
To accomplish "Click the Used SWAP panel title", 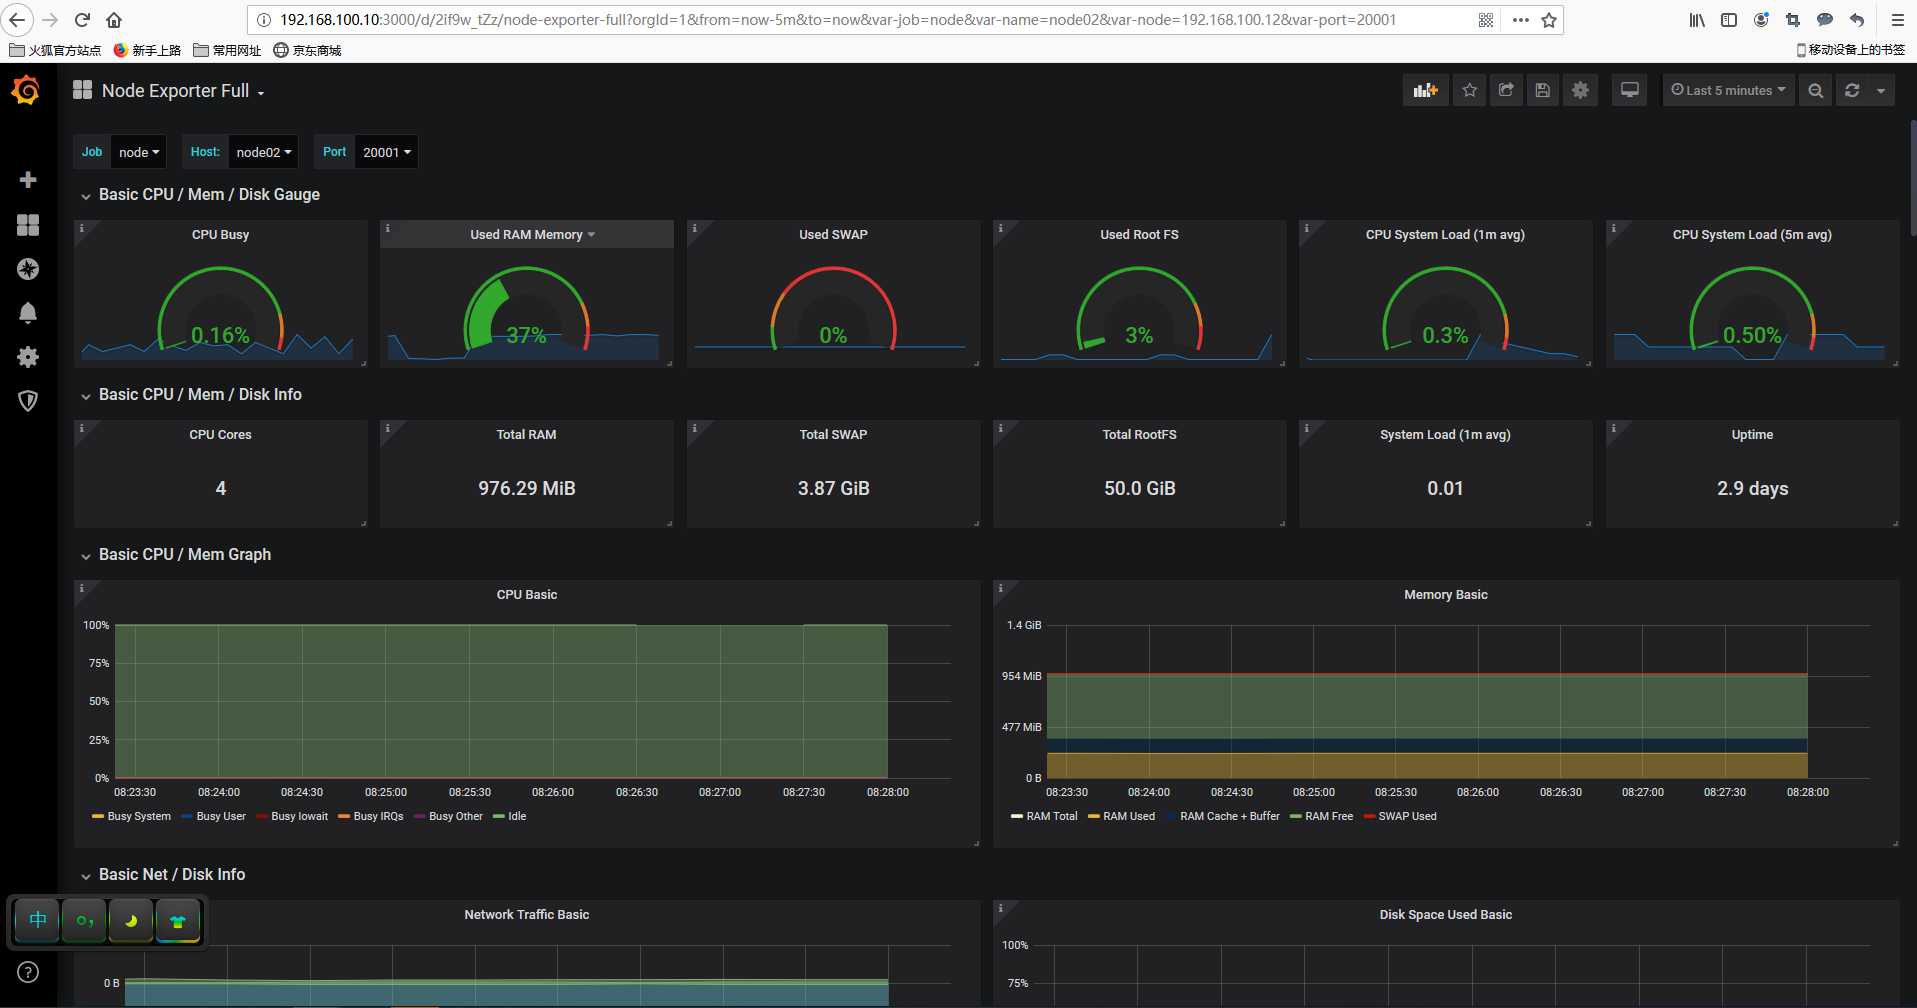I will (833, 235).
